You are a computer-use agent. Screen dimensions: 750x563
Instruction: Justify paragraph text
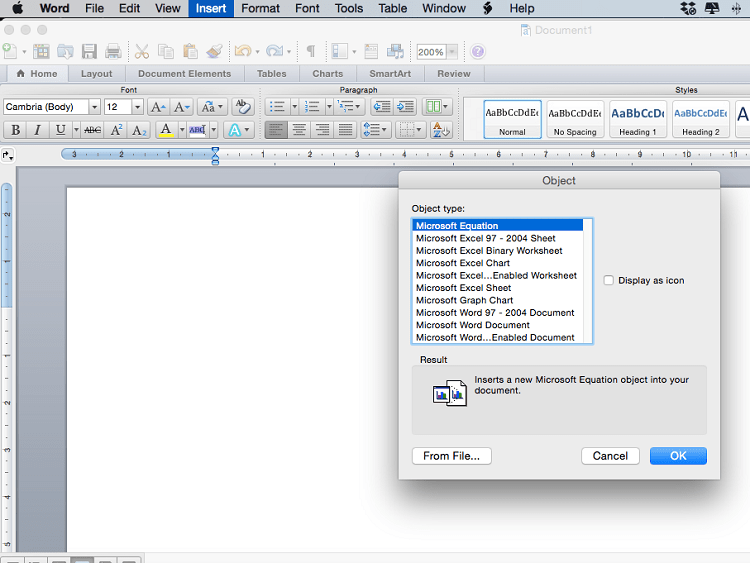345,130
